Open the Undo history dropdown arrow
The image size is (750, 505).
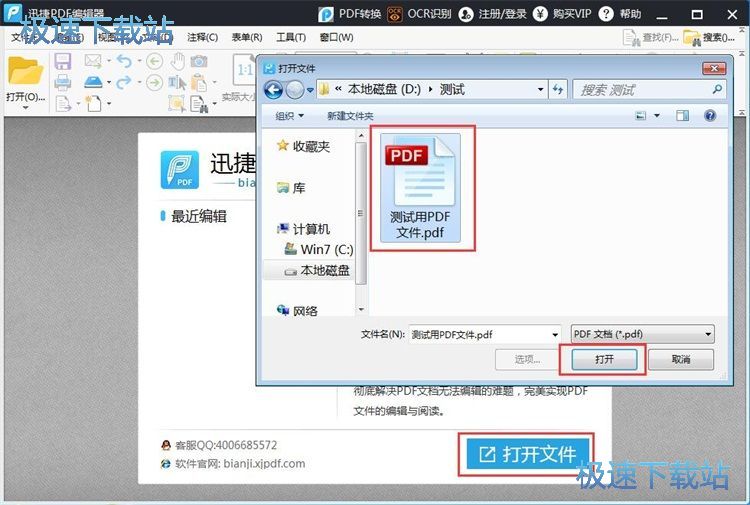(139, 61)
